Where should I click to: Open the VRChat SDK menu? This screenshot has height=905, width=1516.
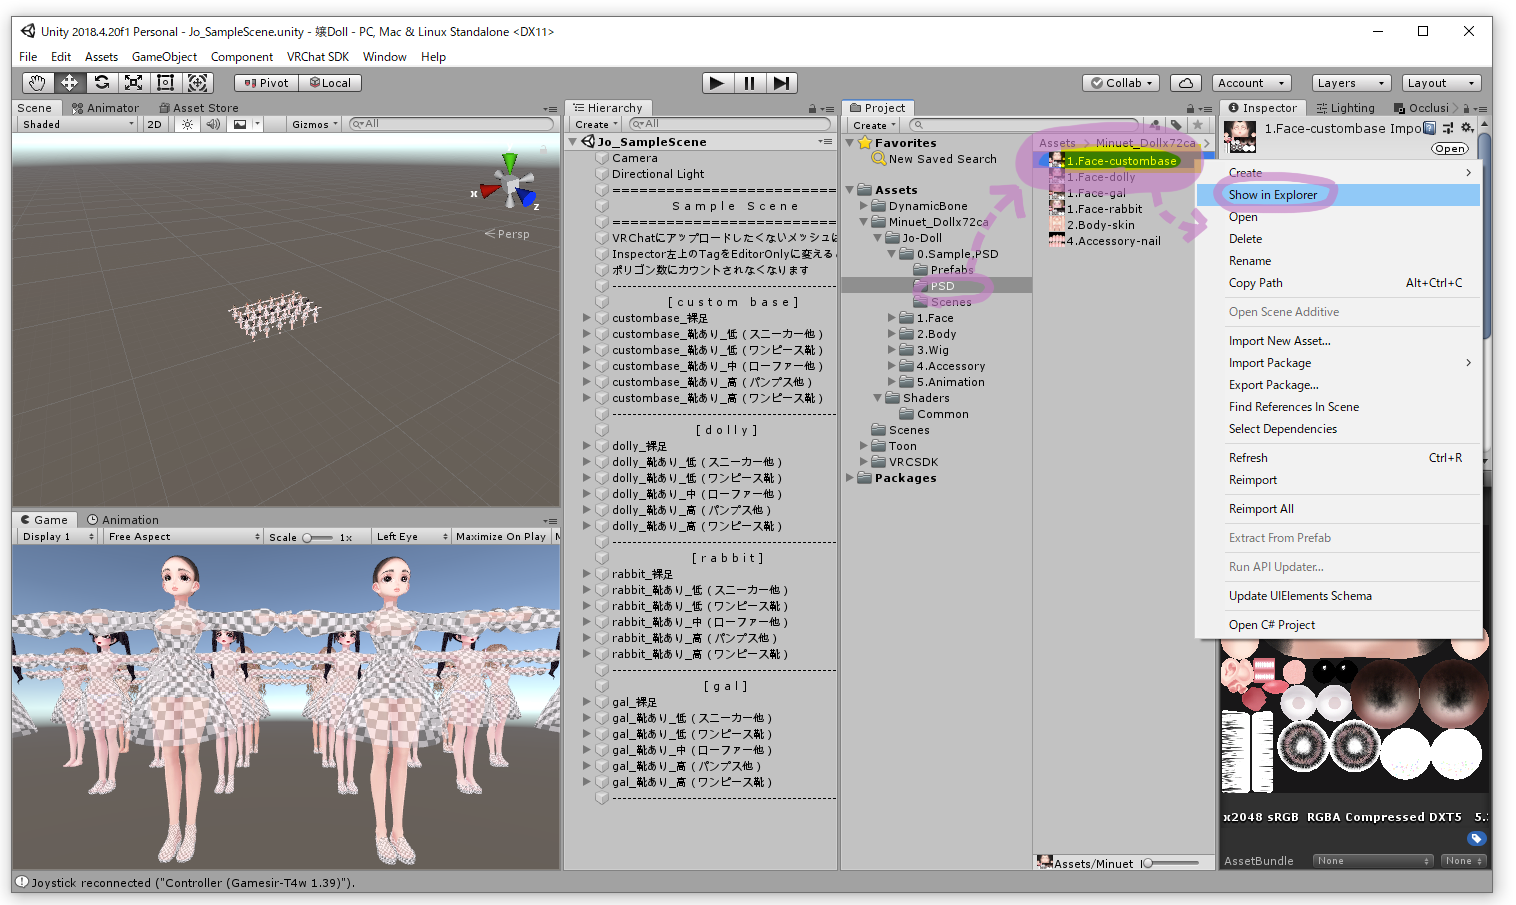[x=317, y=57]
